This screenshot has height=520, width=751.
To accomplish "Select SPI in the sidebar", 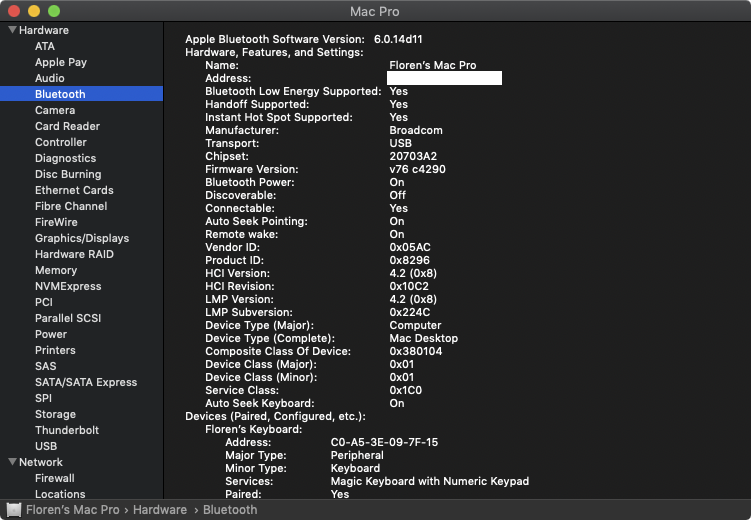I will coord(43,398).
